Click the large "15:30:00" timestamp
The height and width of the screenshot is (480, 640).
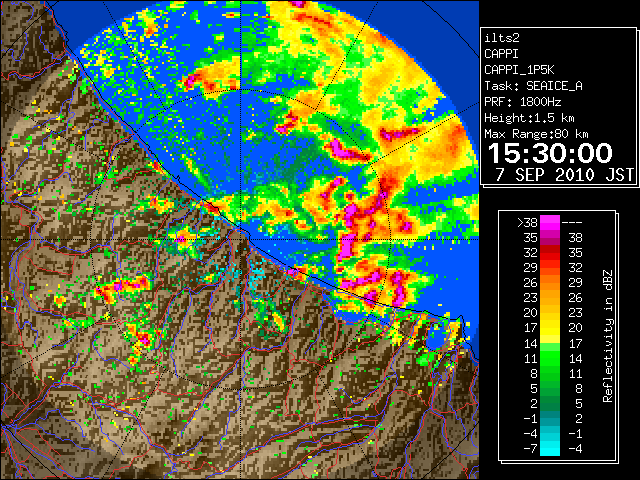550,153
